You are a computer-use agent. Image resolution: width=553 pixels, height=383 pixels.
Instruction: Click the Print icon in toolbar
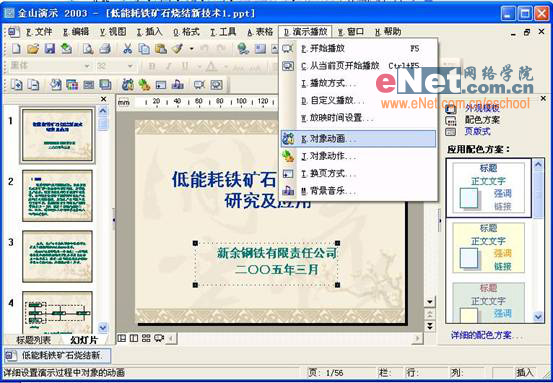click(x=105, y=49)
